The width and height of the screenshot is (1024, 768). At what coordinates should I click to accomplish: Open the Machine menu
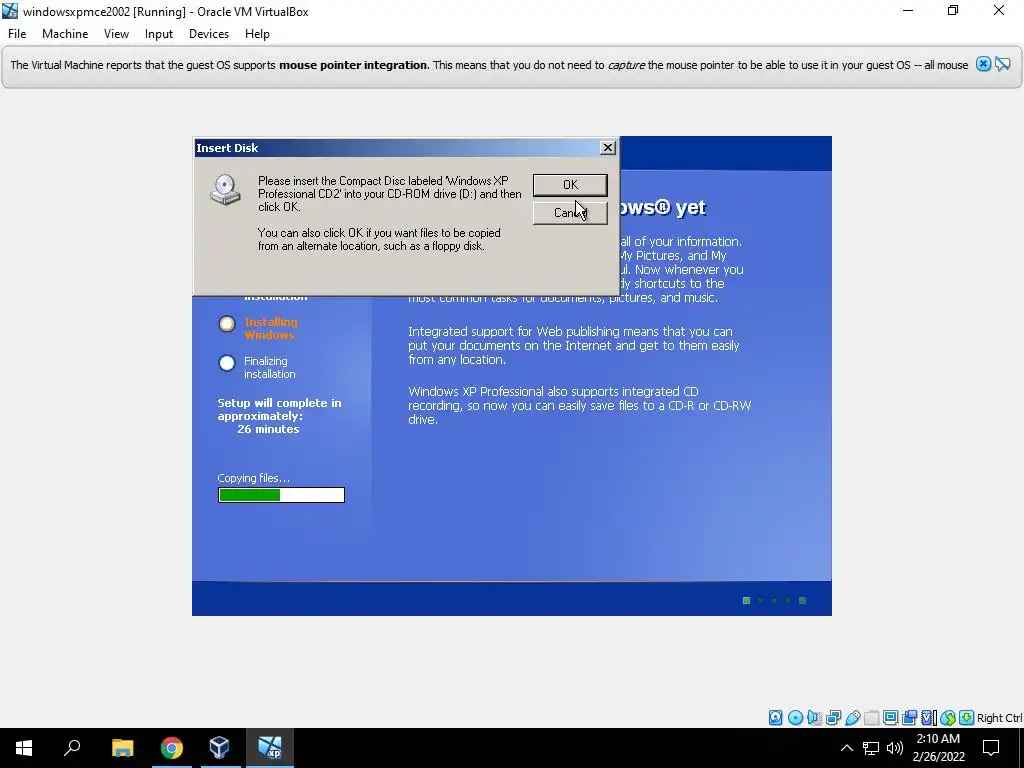tap(65, 34)
